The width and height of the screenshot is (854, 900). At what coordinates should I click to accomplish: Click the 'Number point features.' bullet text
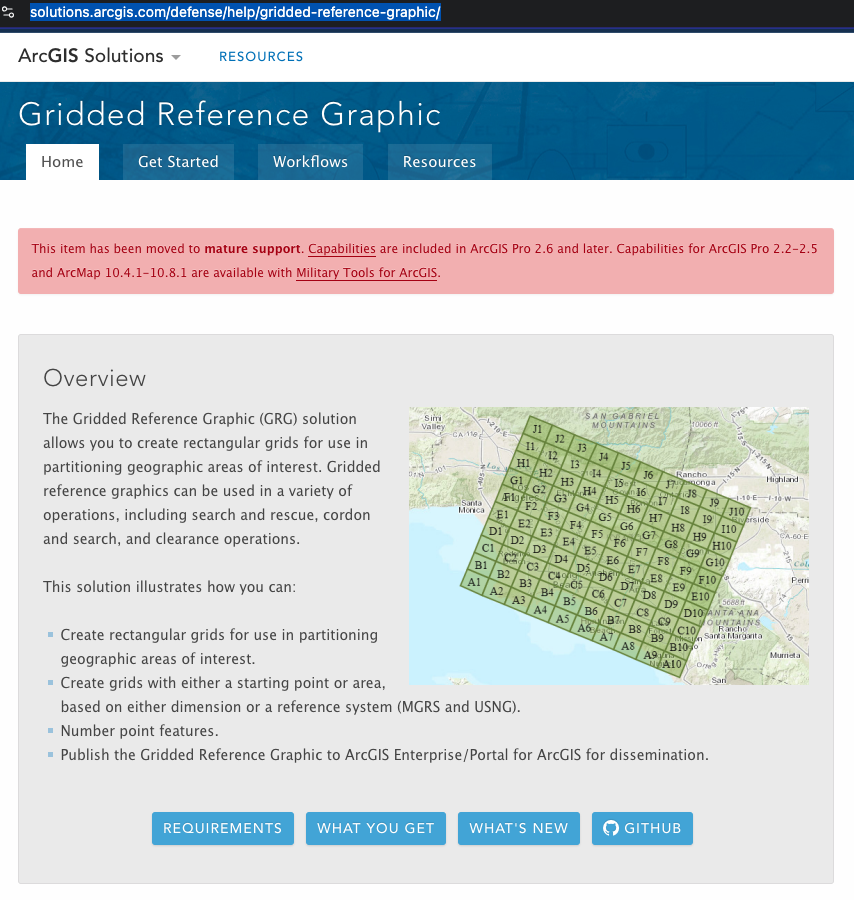click(x=139, y=731)
